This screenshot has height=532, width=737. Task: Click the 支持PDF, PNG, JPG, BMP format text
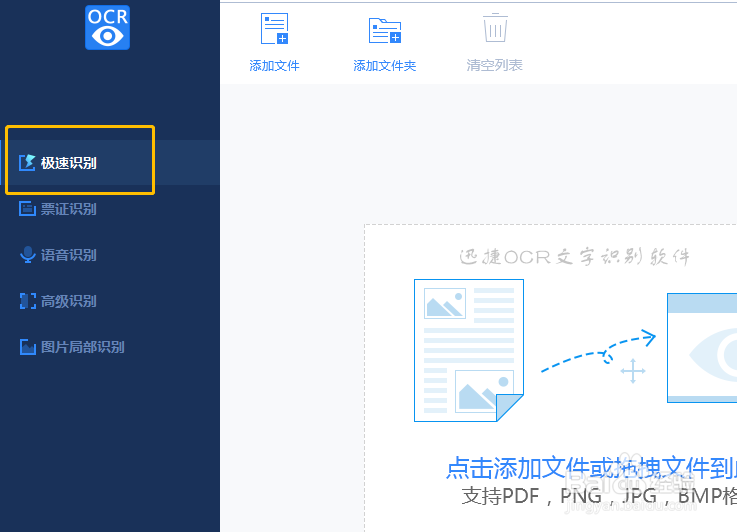[599, 496]
